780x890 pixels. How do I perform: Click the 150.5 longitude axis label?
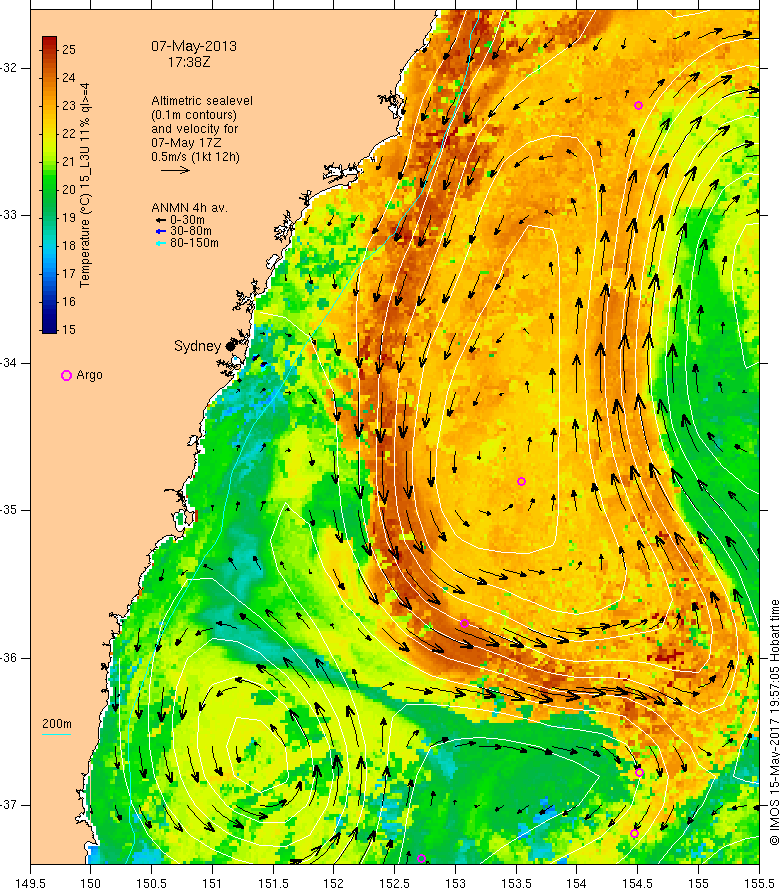click(152, 883)
